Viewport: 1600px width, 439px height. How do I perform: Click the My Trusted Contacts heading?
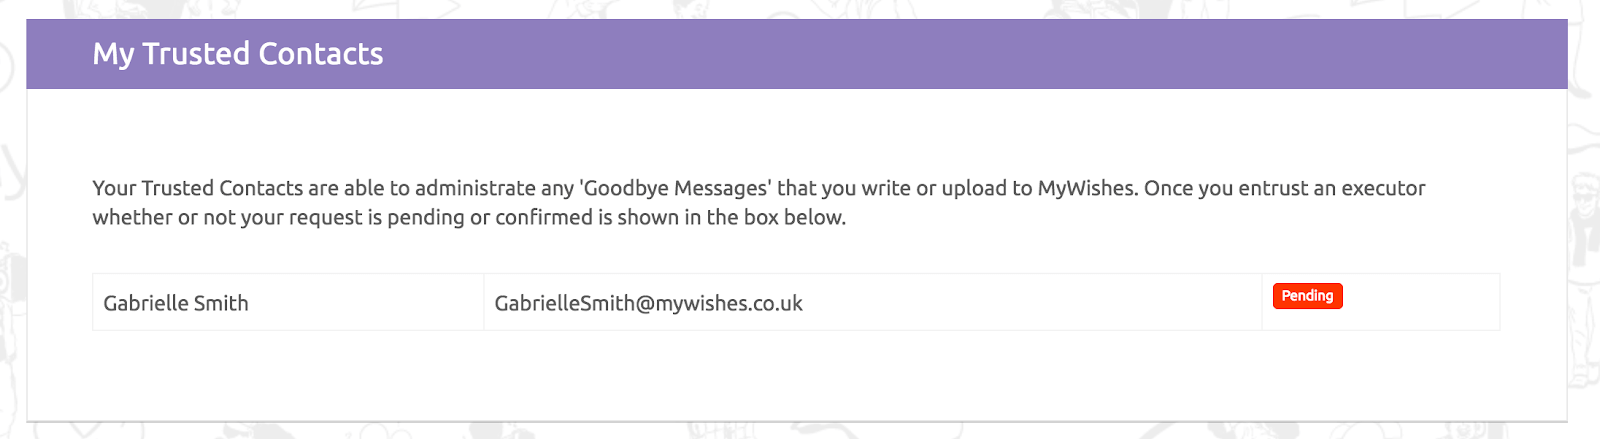238,54
